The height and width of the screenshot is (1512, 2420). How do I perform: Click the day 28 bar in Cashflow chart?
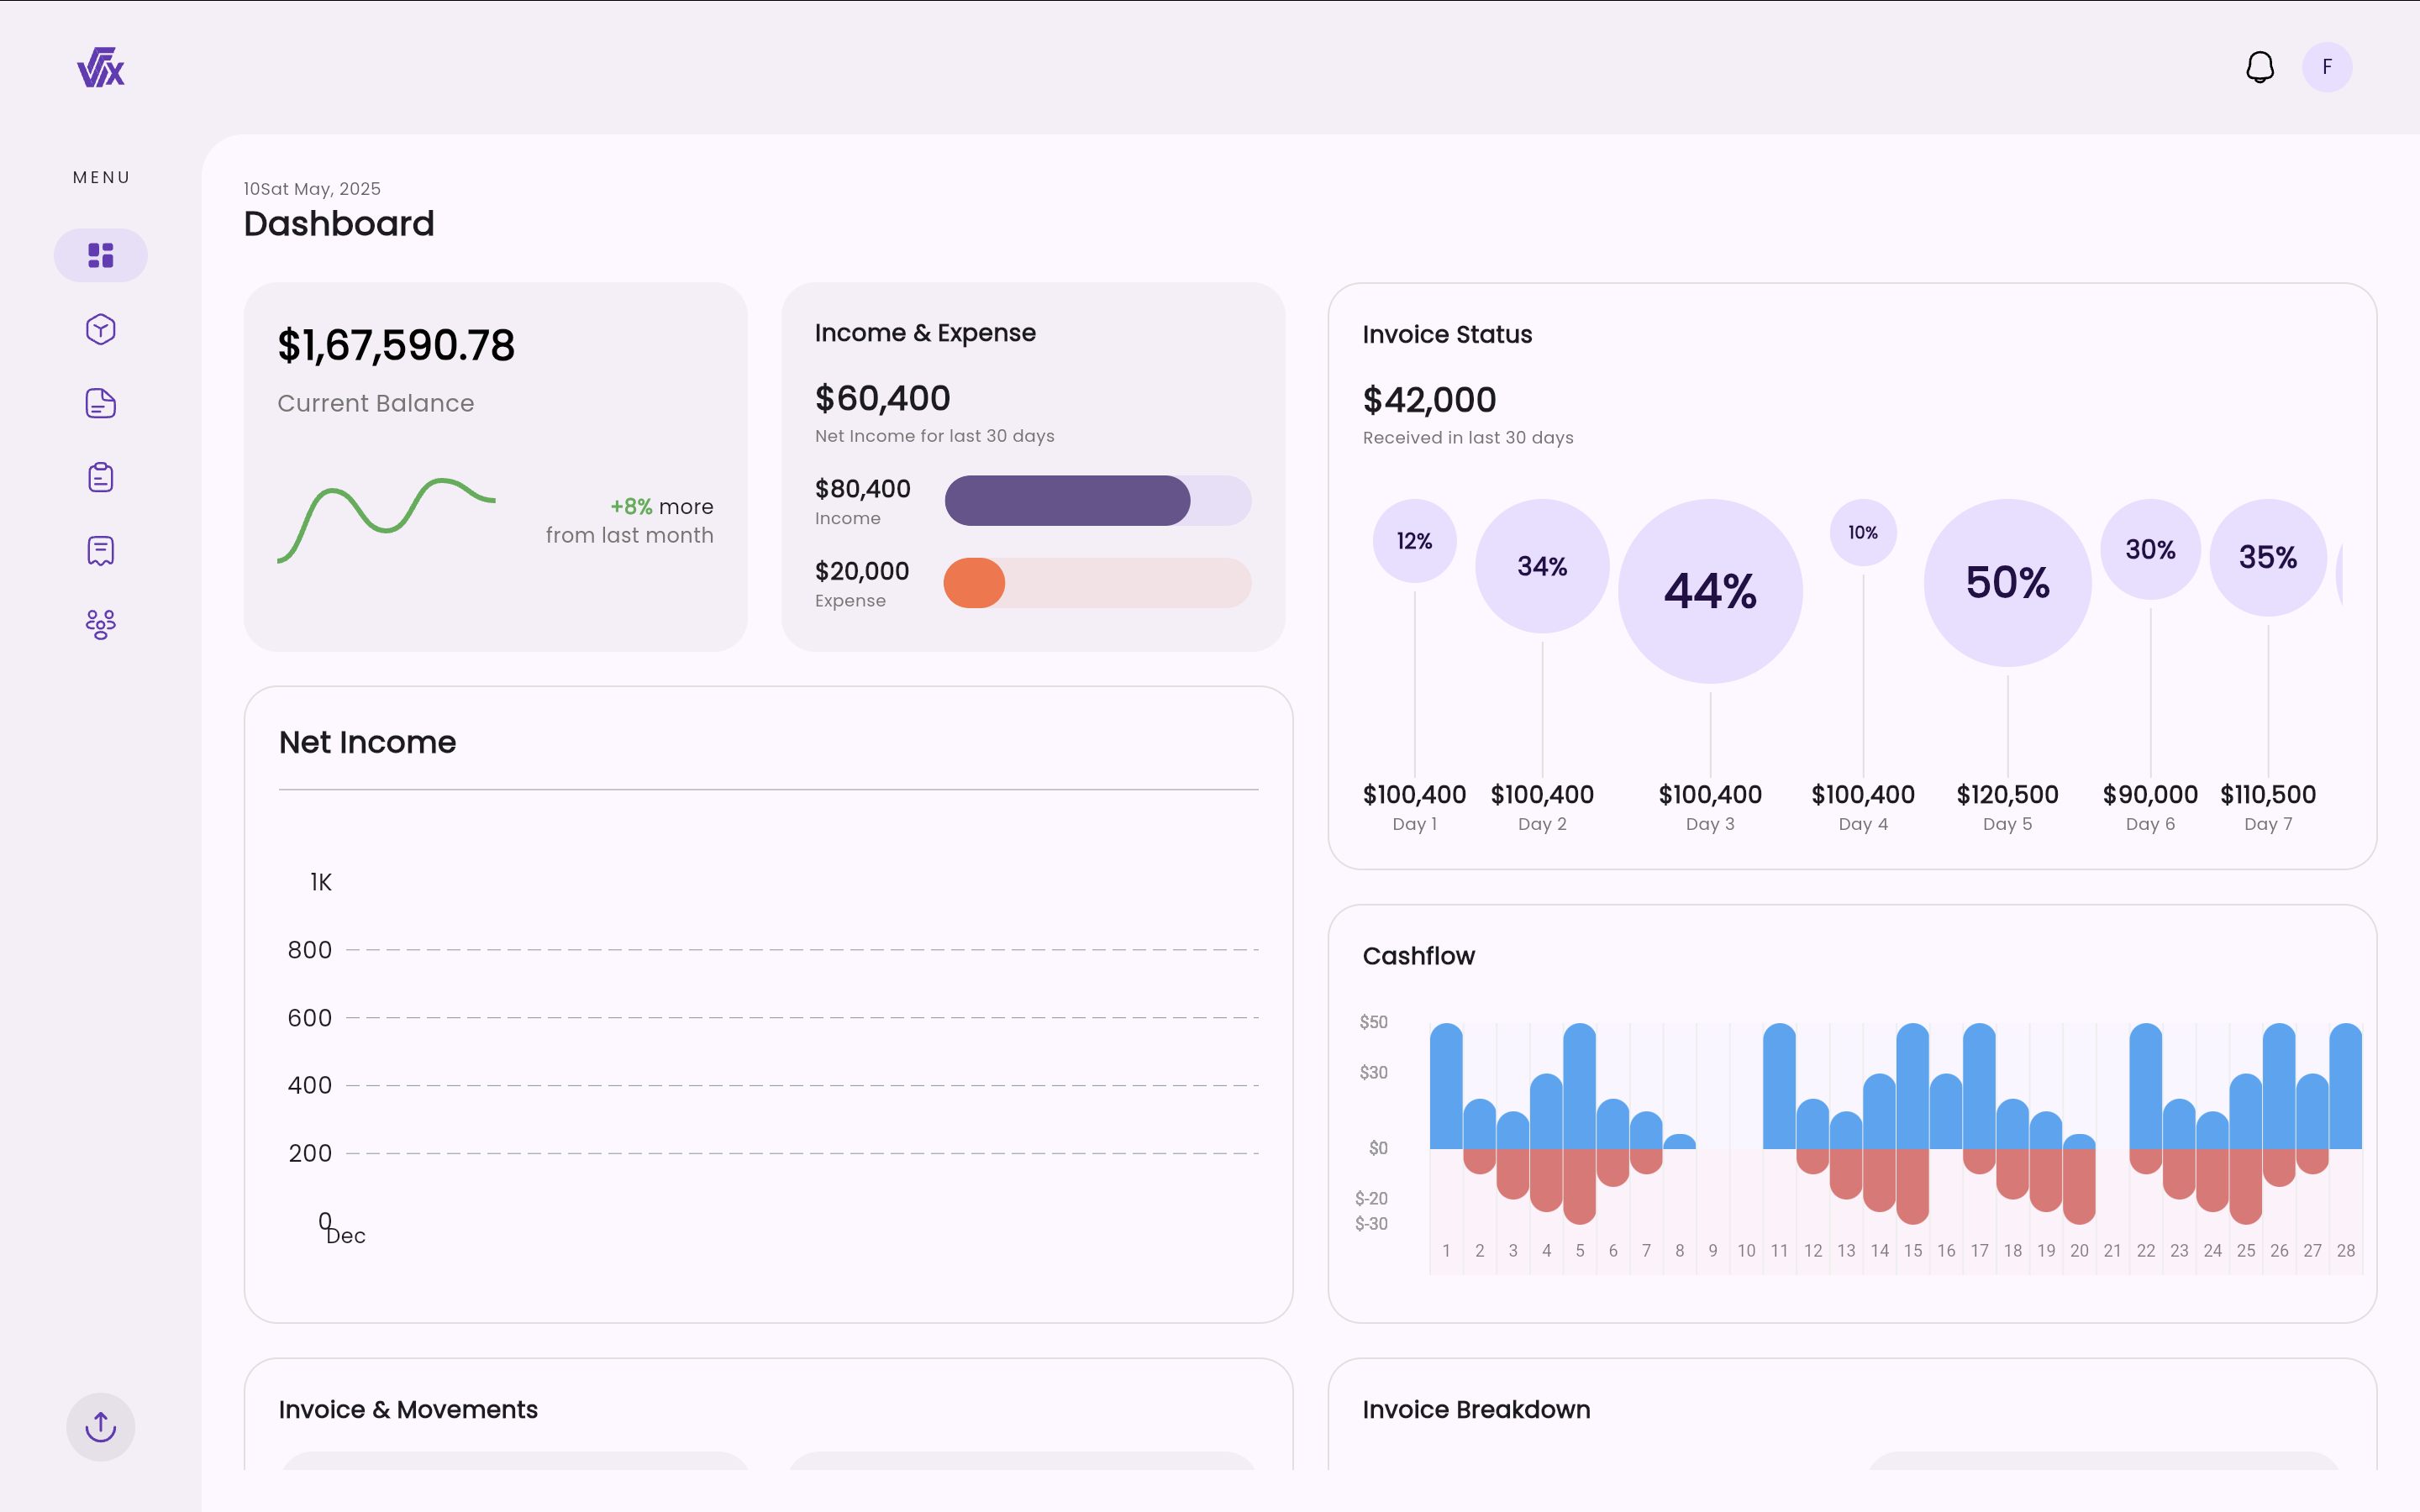click(2345, 1086)
